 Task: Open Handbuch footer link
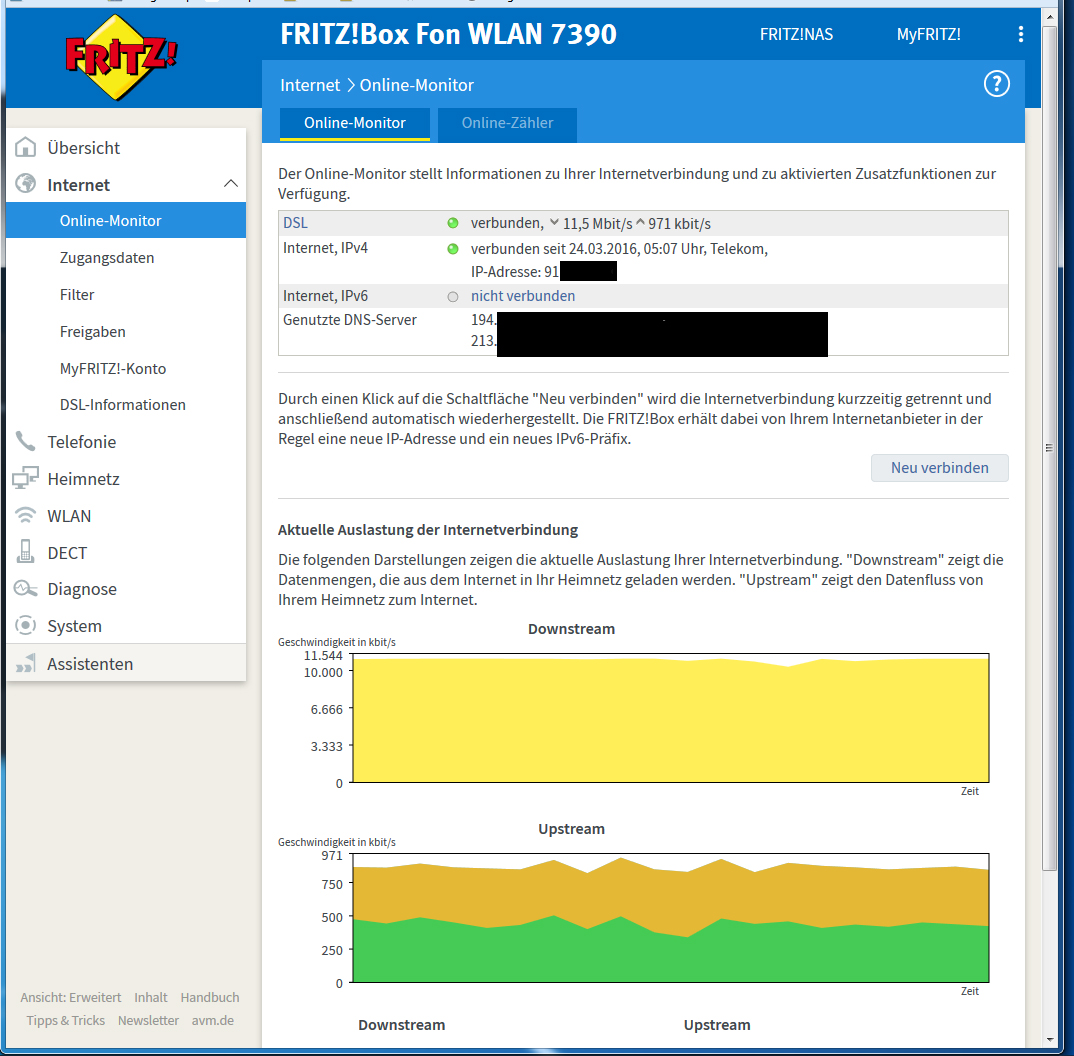point(210,997)
